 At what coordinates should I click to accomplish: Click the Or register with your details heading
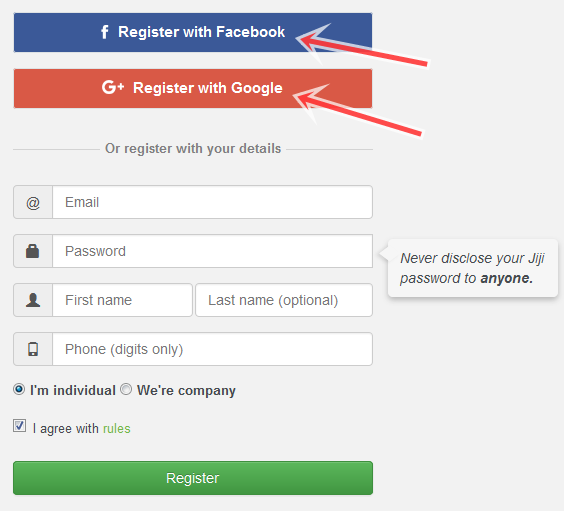[193, 149]
